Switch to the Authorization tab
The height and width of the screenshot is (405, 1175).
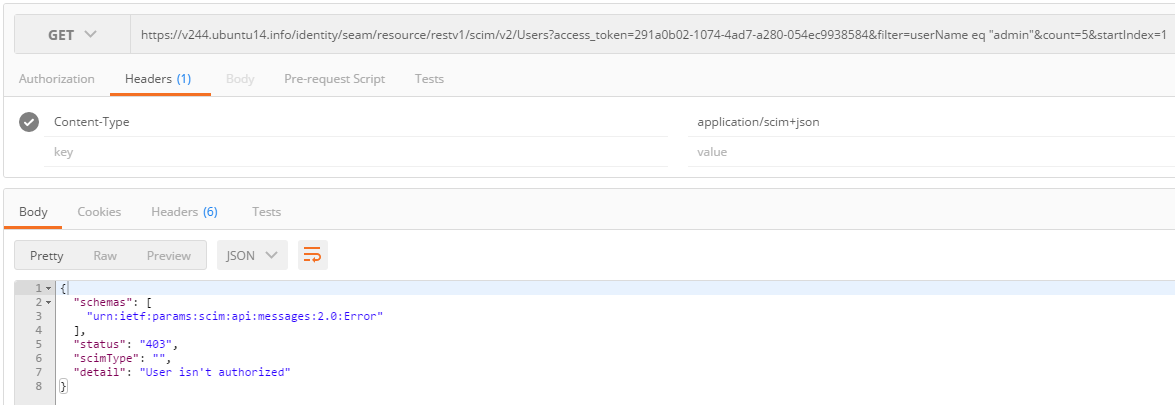[x=57, y=78]
